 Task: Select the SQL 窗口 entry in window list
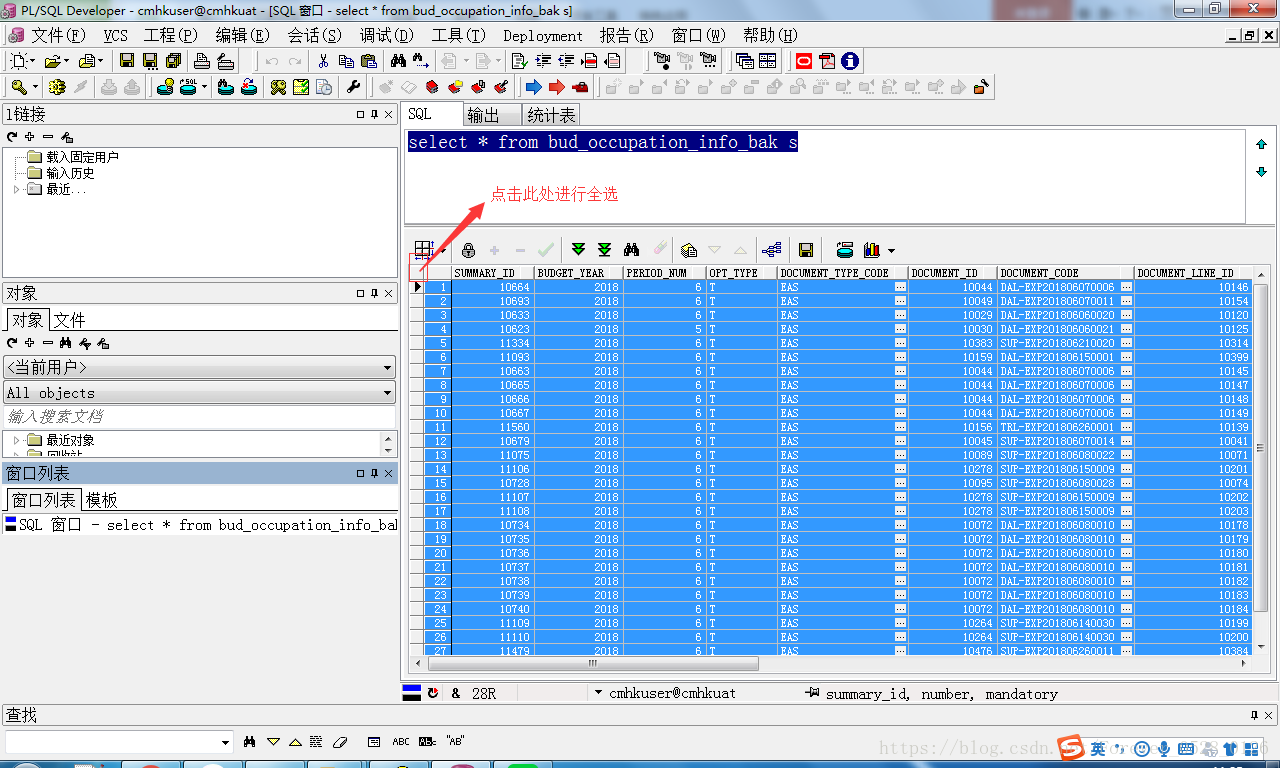(200, 524)
